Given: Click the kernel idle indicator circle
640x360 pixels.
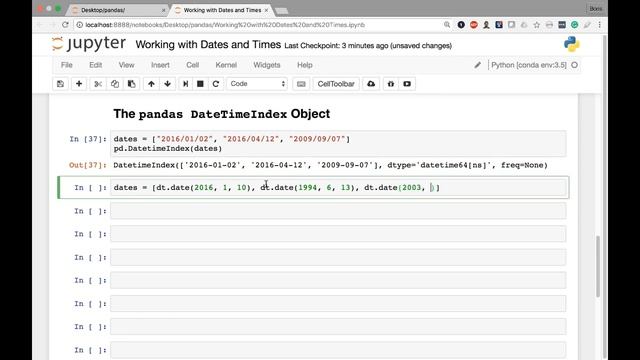Looking at the screenshot, I should pos(574,65).
